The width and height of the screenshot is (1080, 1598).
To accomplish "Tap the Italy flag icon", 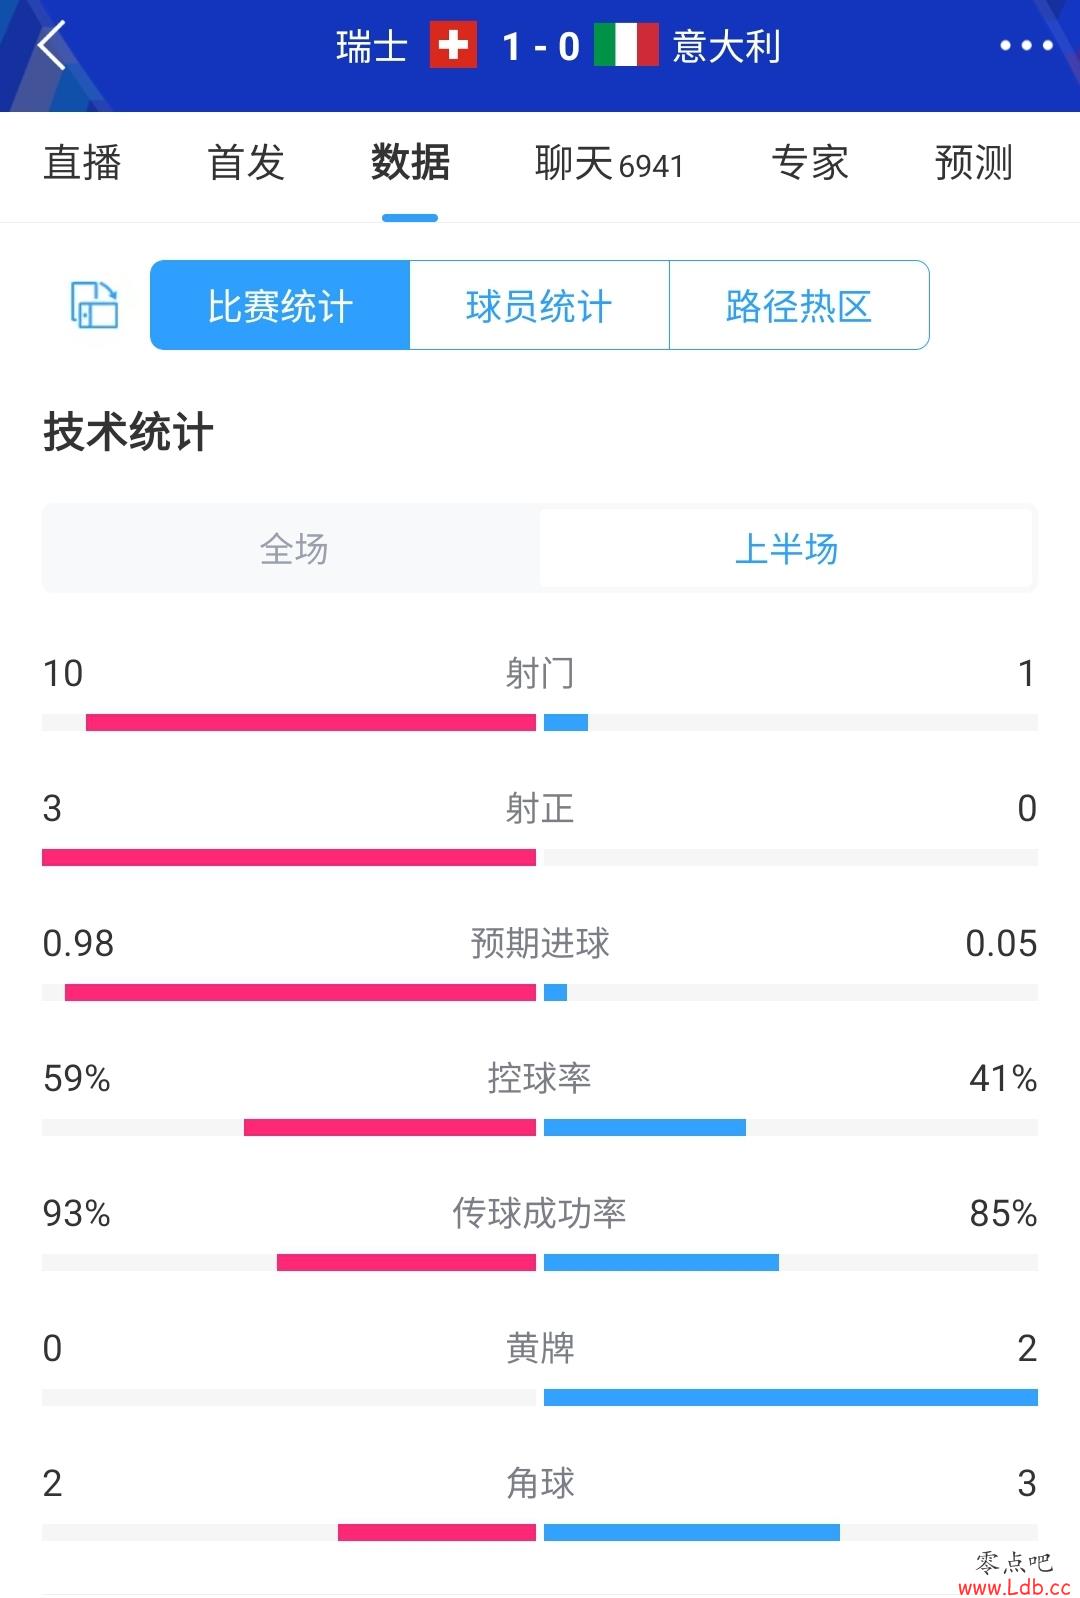I will point(626,46).
